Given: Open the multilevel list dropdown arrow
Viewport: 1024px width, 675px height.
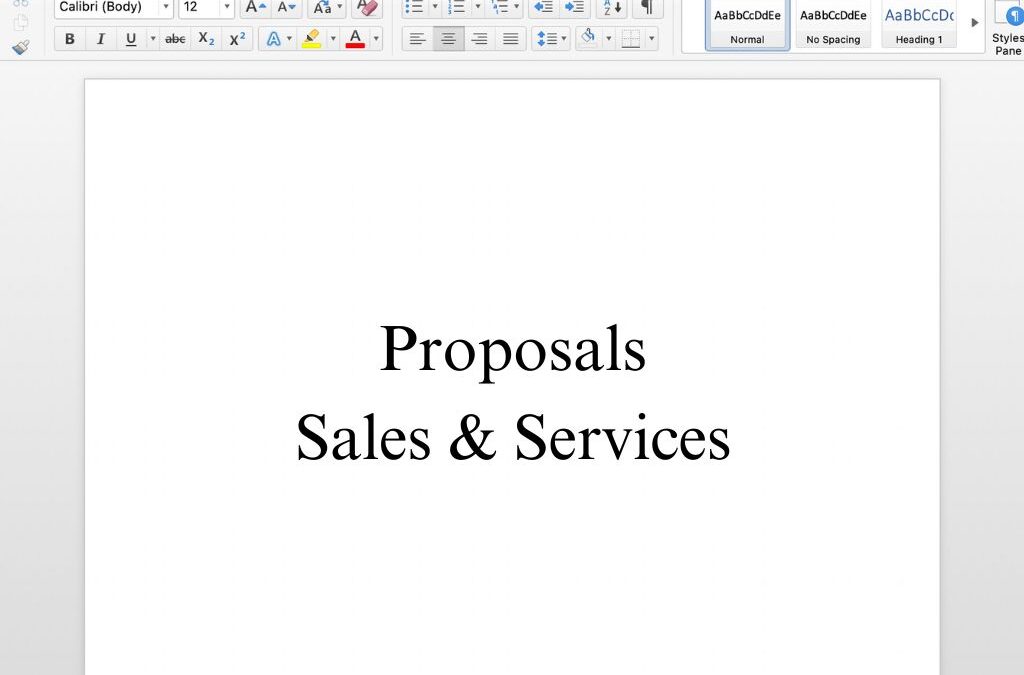Looking at the screenshot, I should pyautogui.click(x=517, y=7).
